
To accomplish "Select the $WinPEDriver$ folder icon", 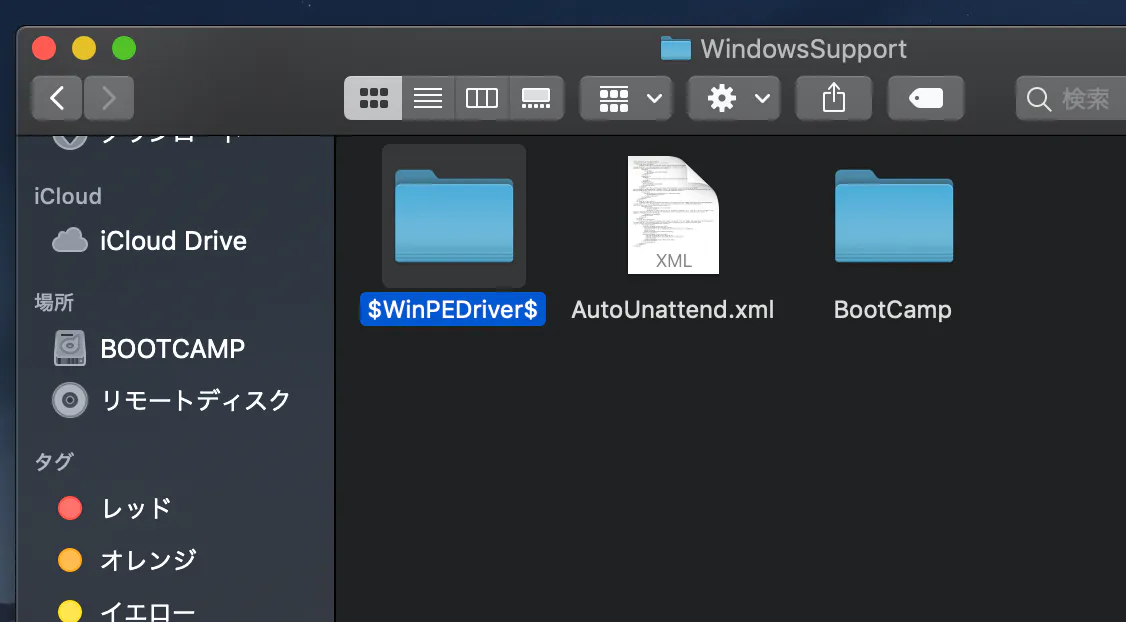I will pos(454,215).
